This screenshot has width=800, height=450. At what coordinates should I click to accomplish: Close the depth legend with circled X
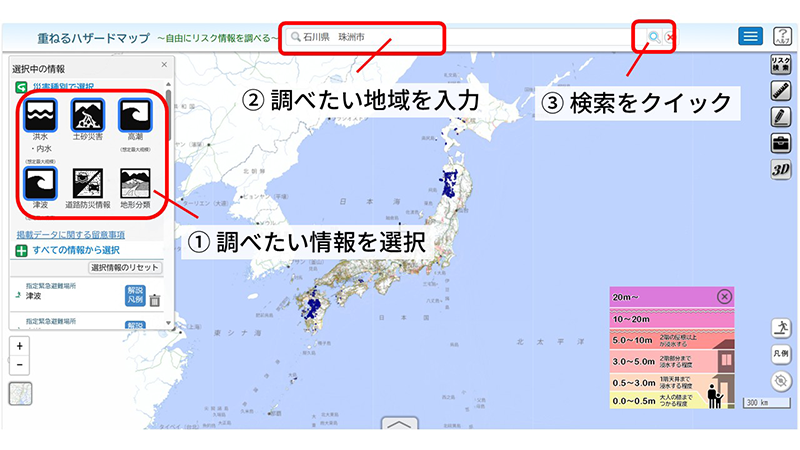point(724,296)
